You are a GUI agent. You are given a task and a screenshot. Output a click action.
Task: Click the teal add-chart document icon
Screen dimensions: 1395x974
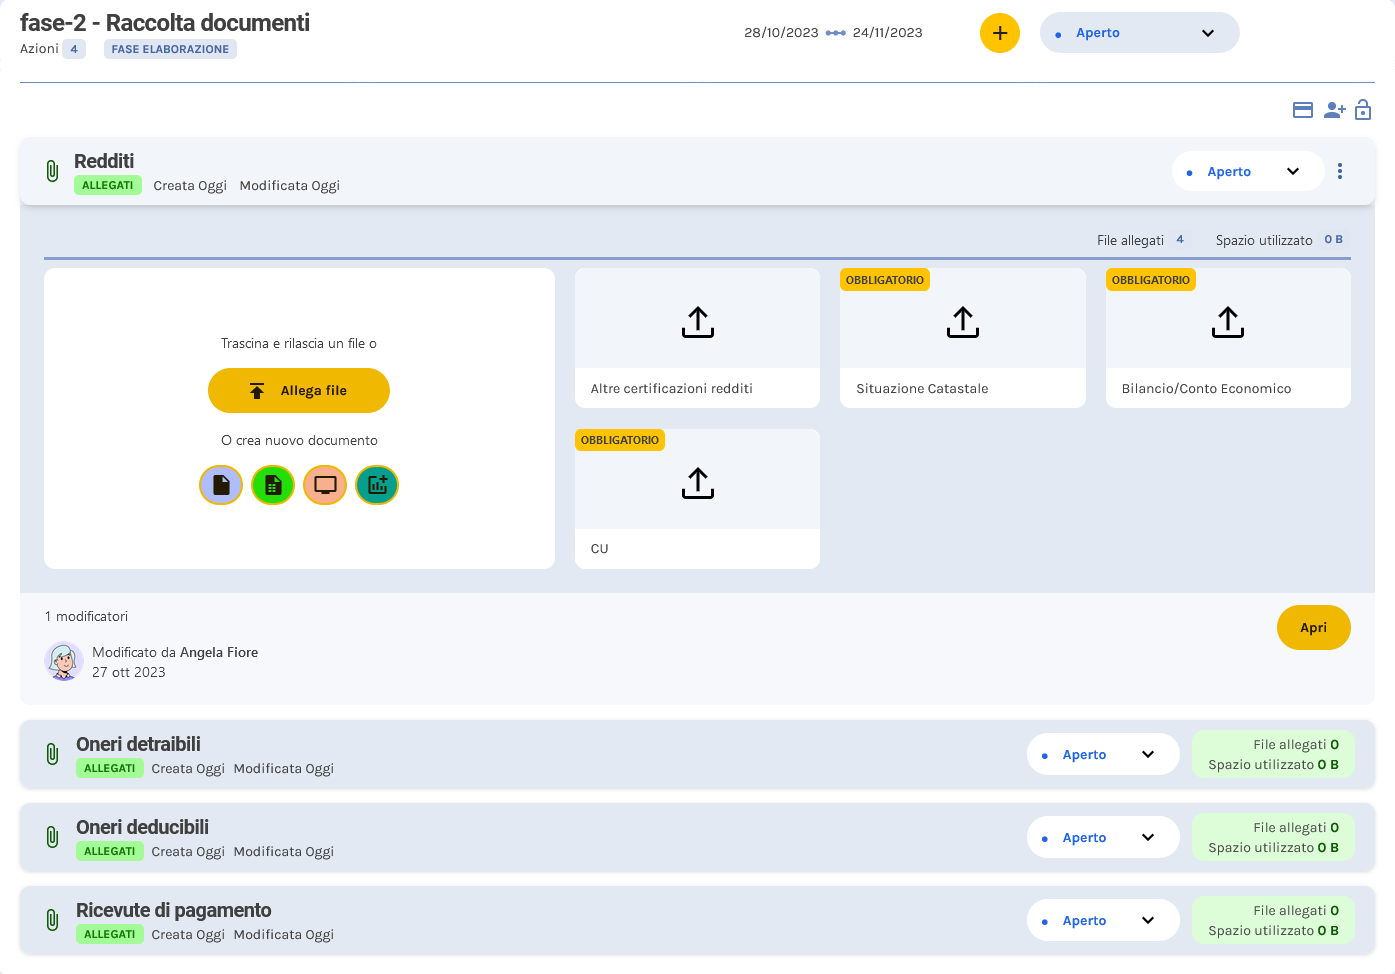point(377,485)
